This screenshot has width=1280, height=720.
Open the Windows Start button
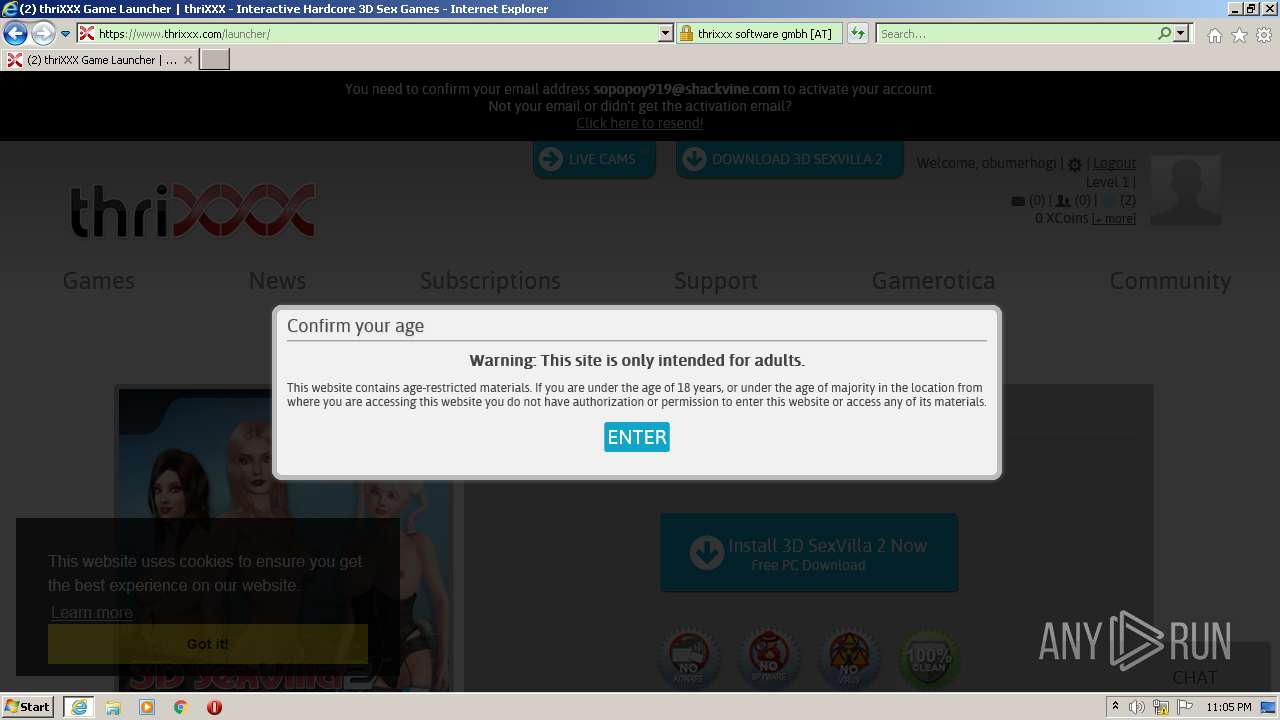27,706
